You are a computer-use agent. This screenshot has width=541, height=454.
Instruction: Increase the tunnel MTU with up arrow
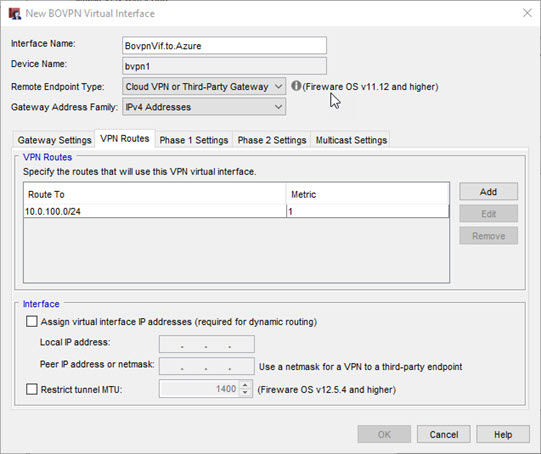click(245, 385)
